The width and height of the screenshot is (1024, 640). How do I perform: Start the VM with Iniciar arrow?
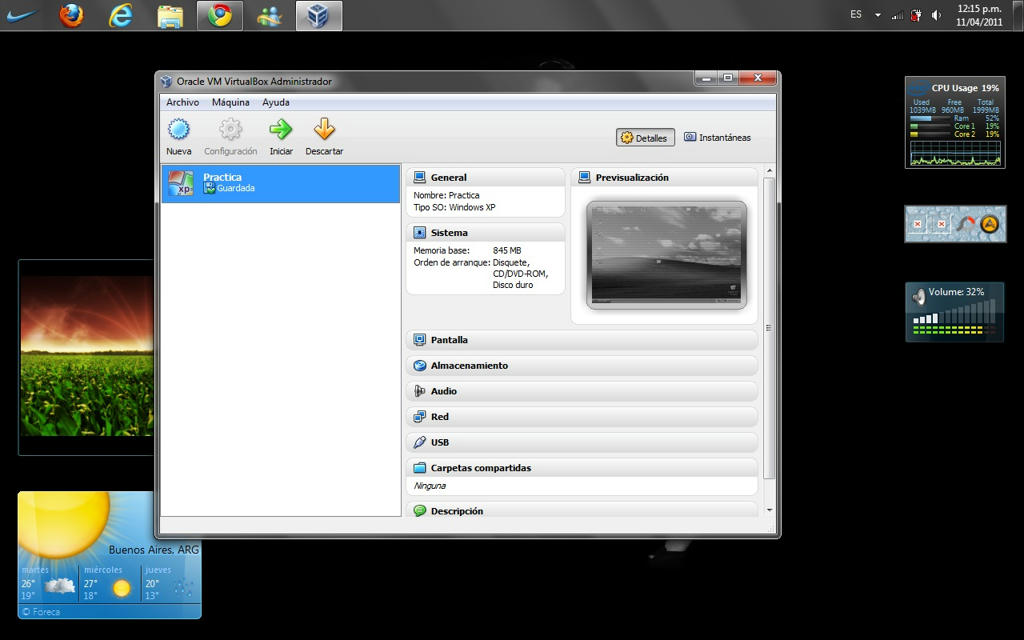281,129
